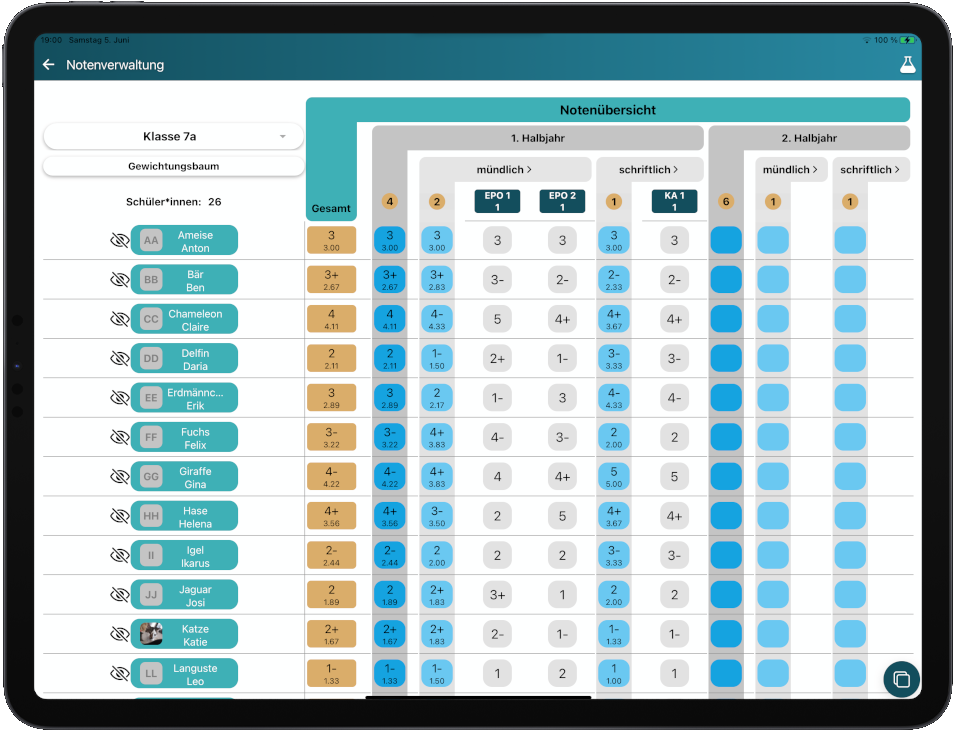
Task: Toggle visibility eye for Fuchs Felix
Action: coord(120,437)
